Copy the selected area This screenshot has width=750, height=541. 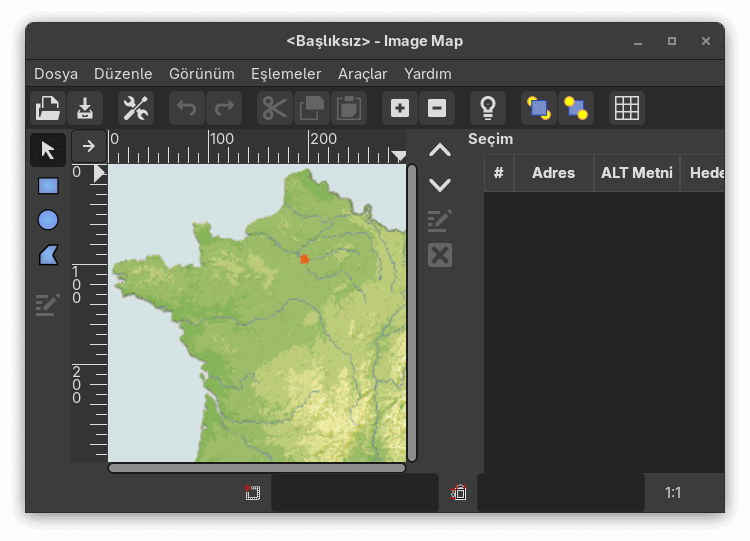click(311, 108)
